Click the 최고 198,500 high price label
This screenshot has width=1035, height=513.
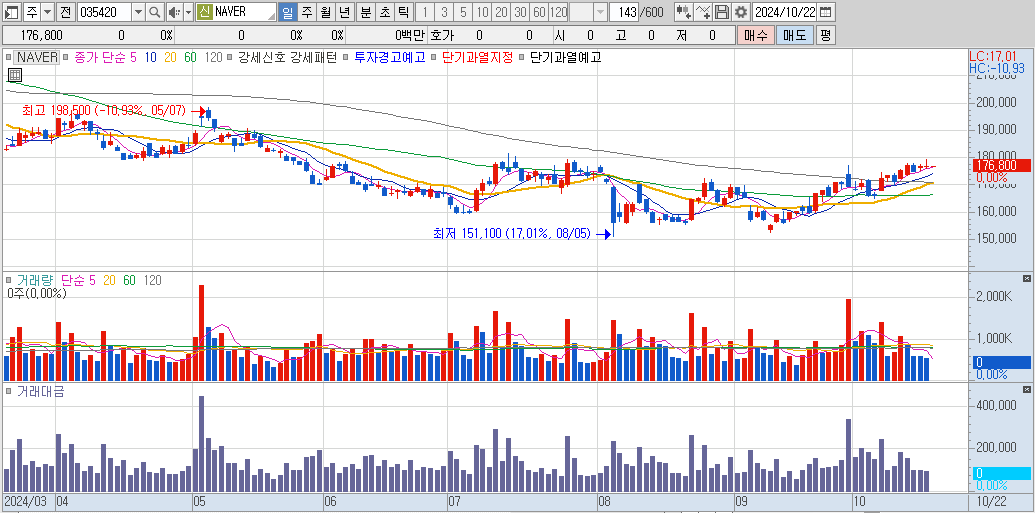pos(106,109)
